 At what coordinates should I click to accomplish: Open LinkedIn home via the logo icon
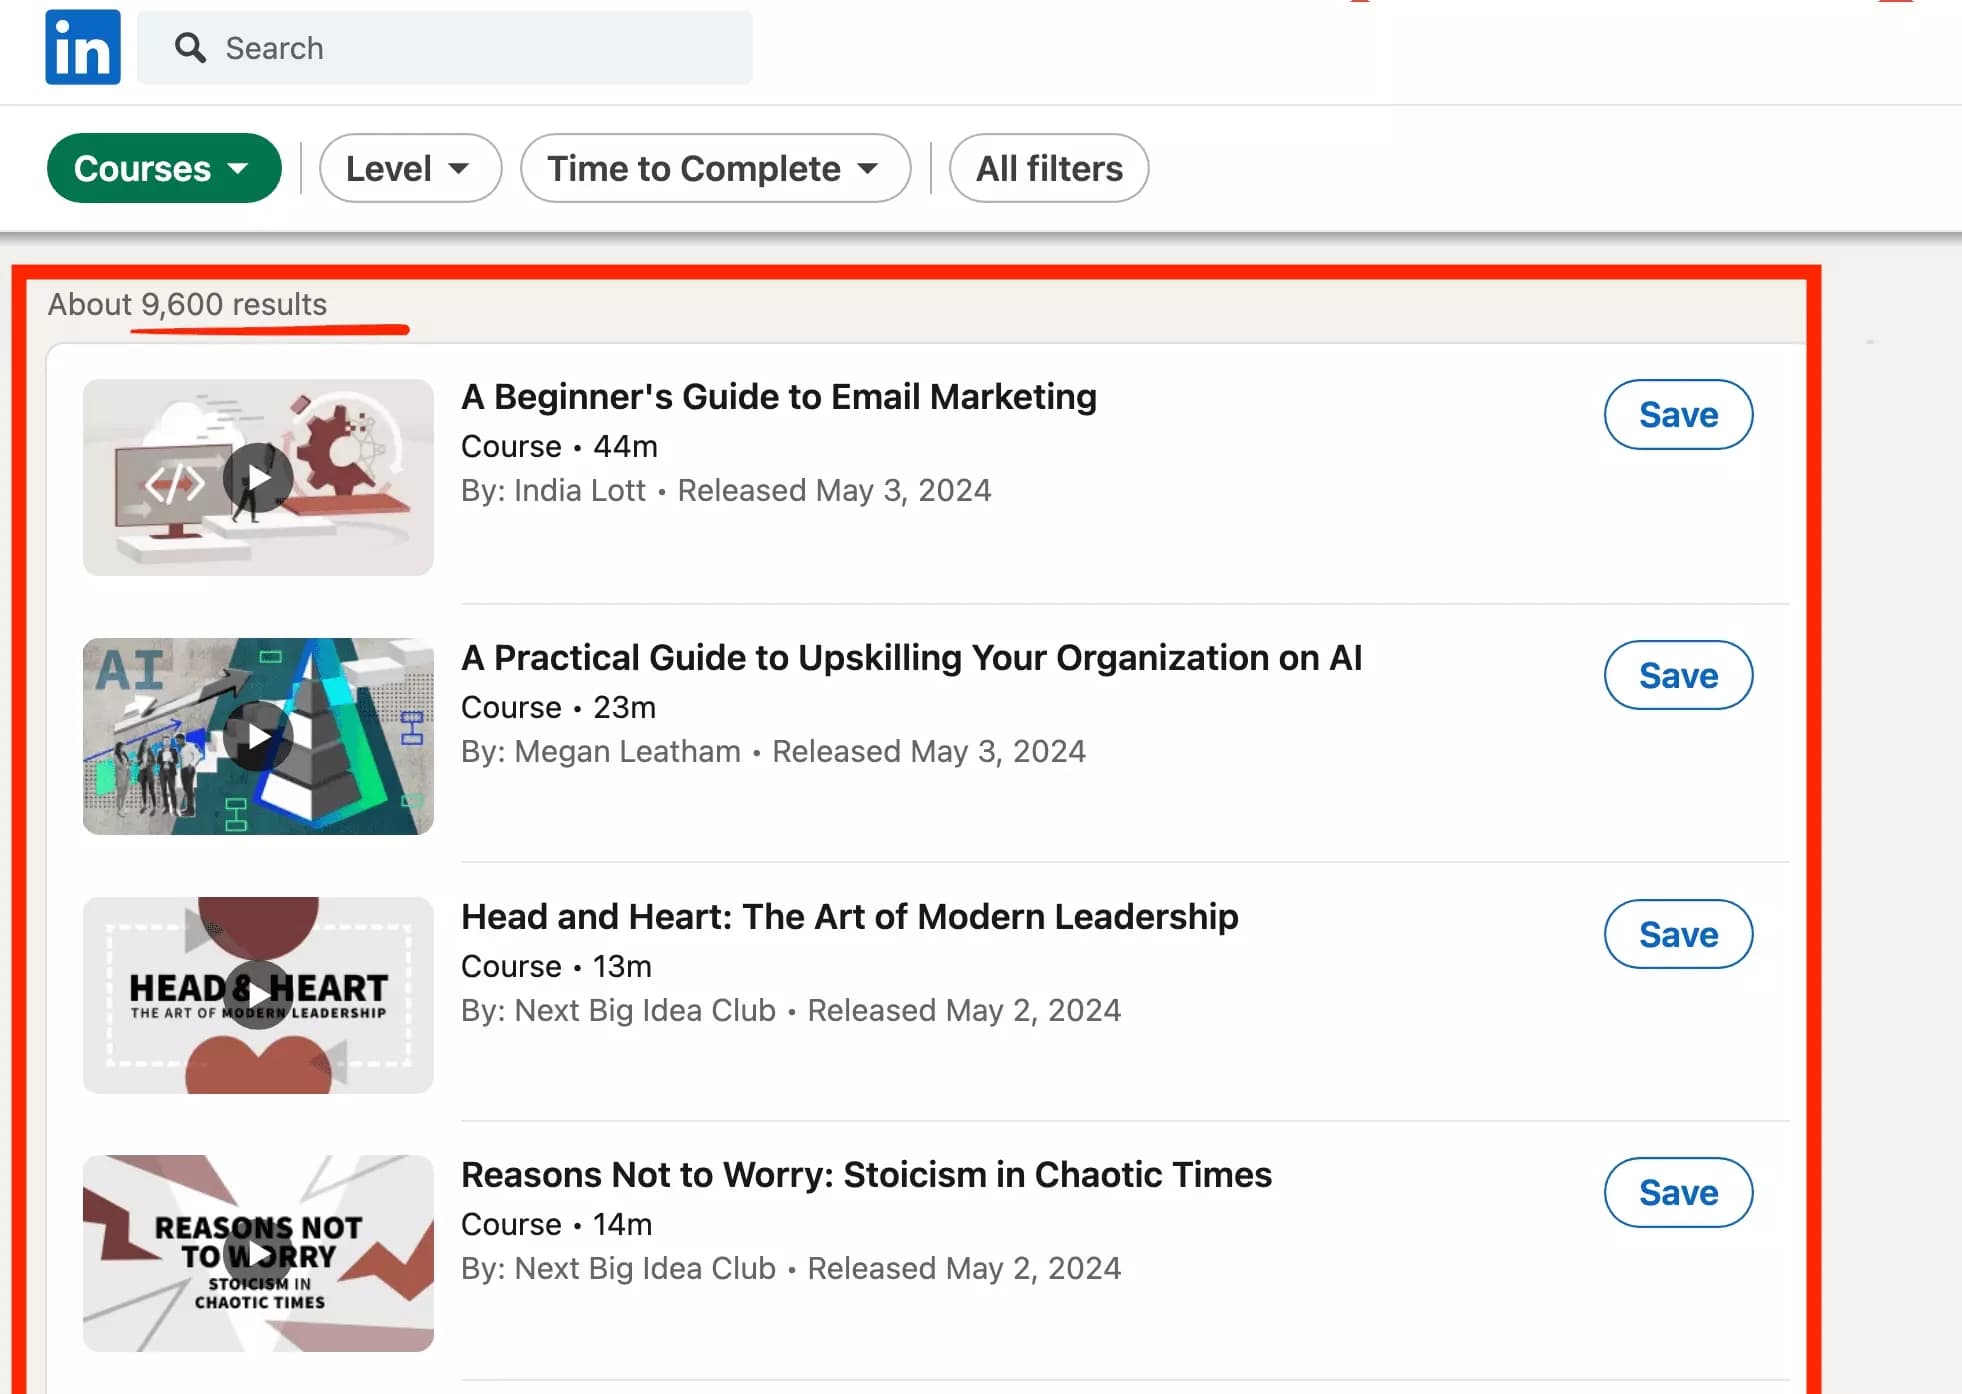tap(83, 46)
